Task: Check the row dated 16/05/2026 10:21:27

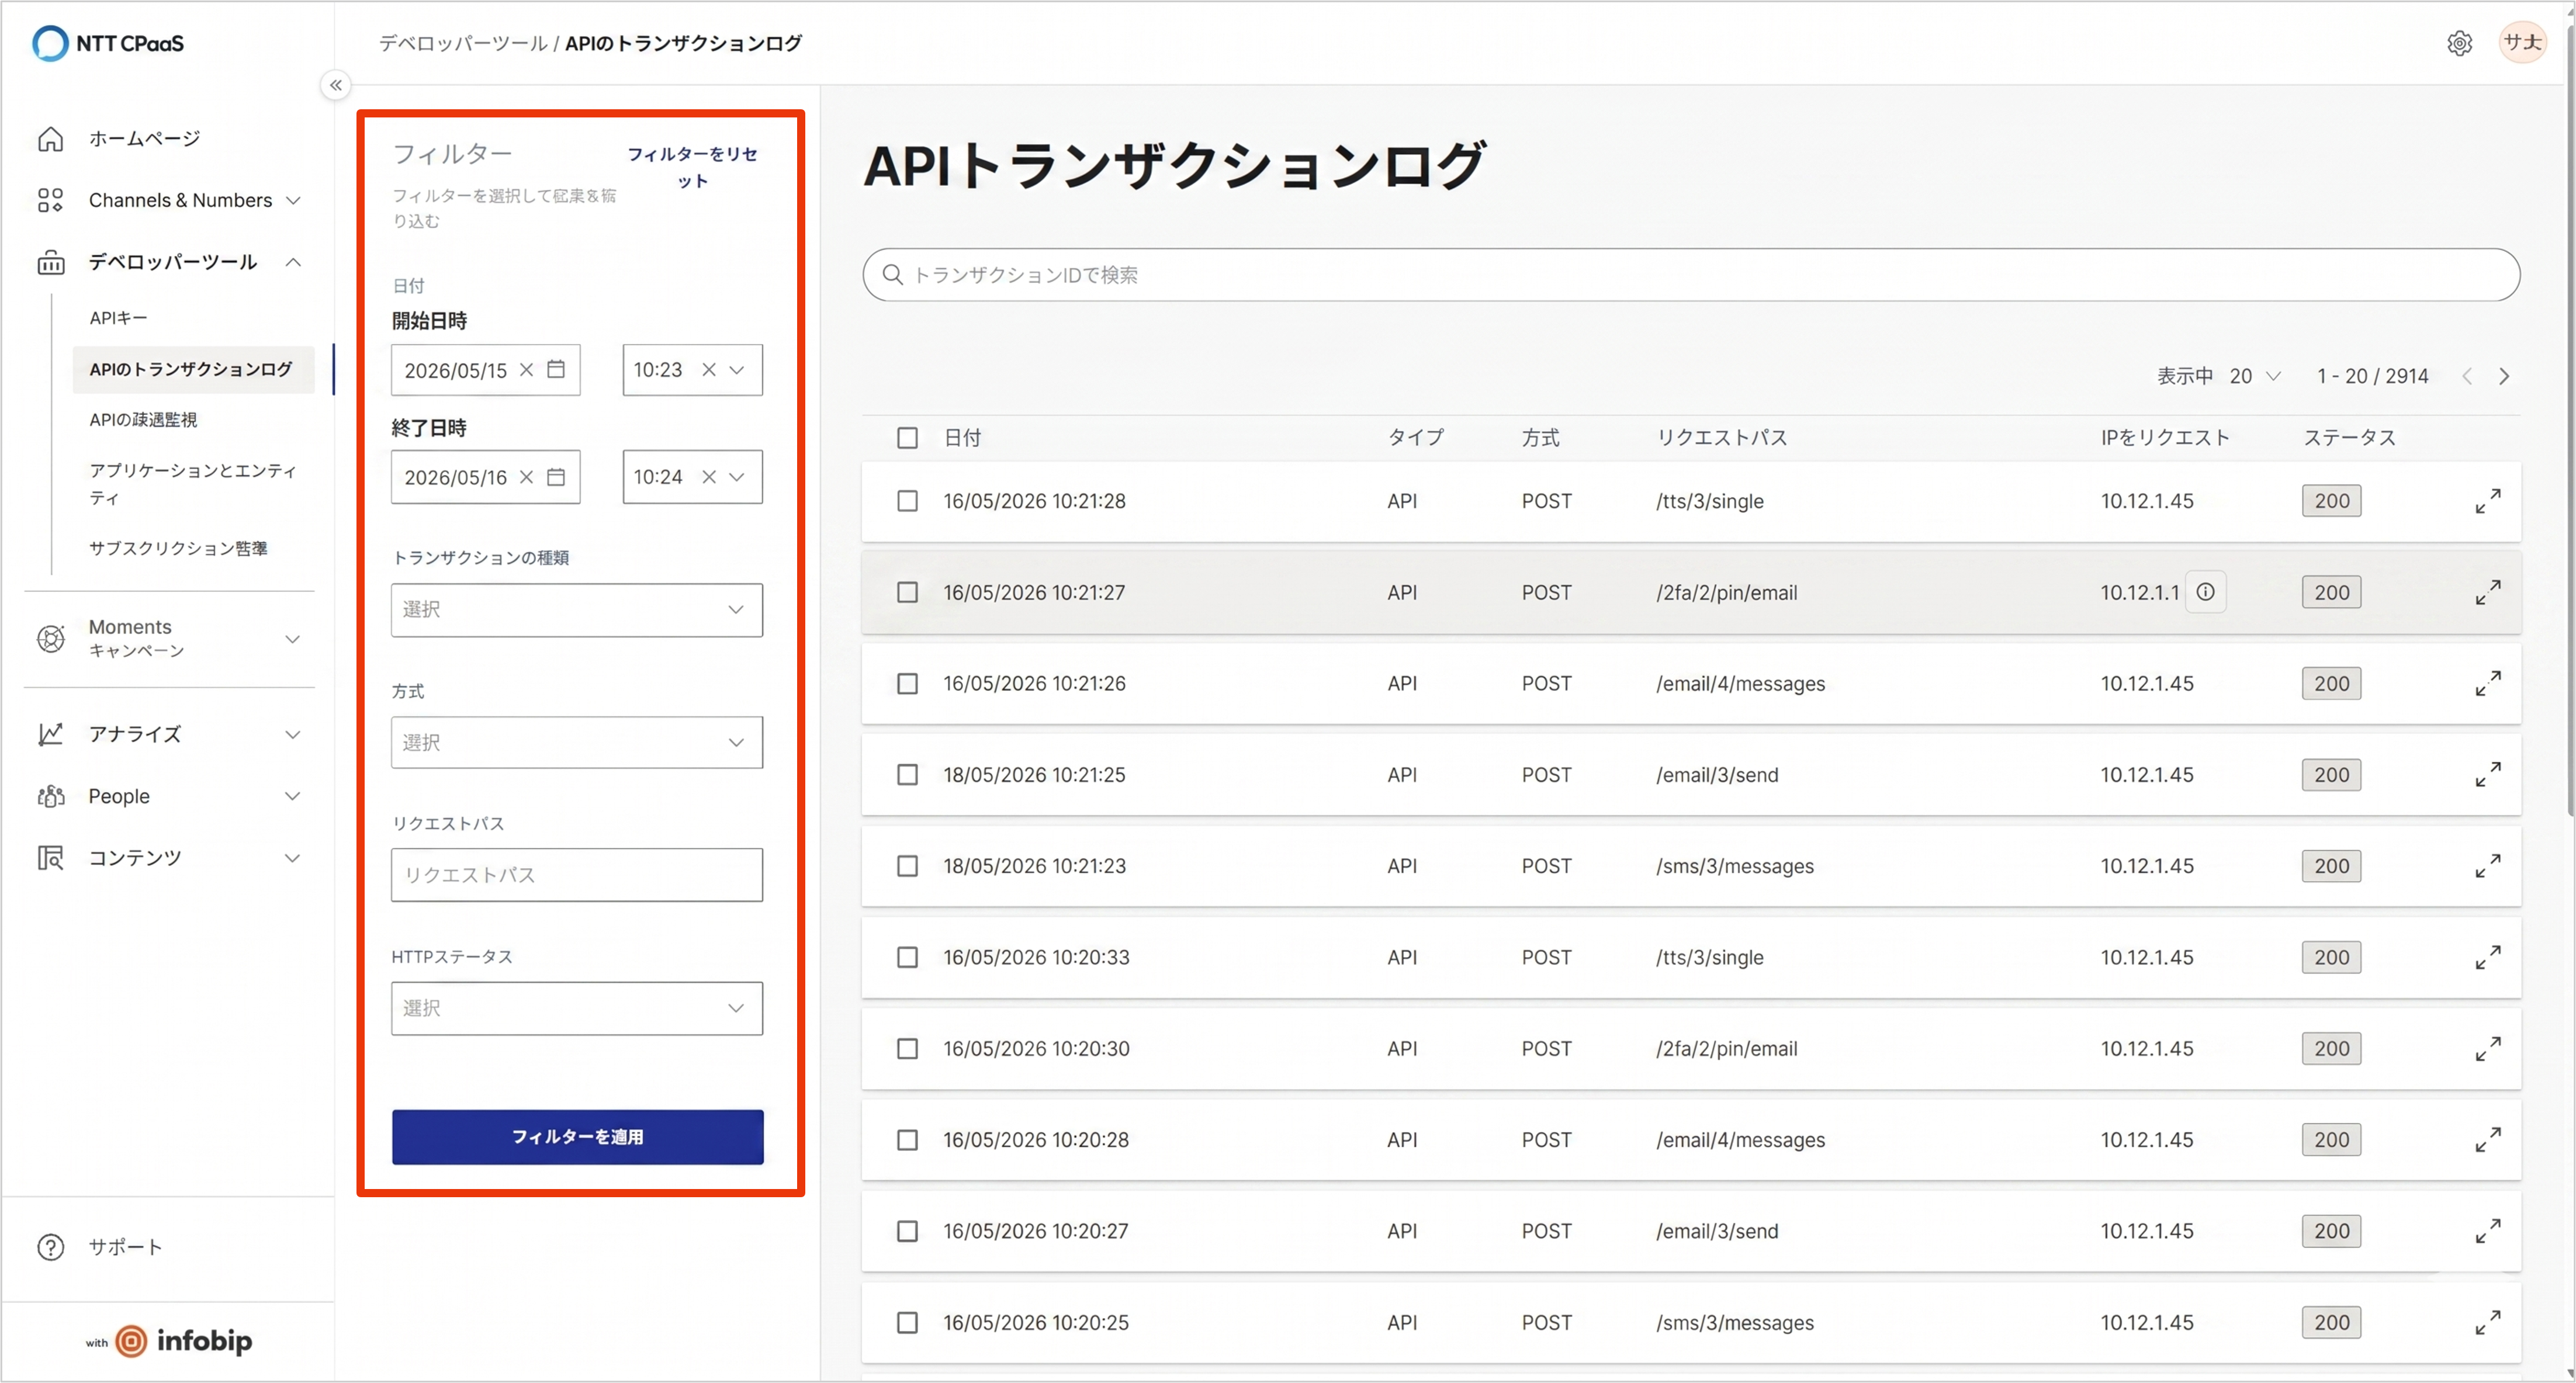Action: 907,592
